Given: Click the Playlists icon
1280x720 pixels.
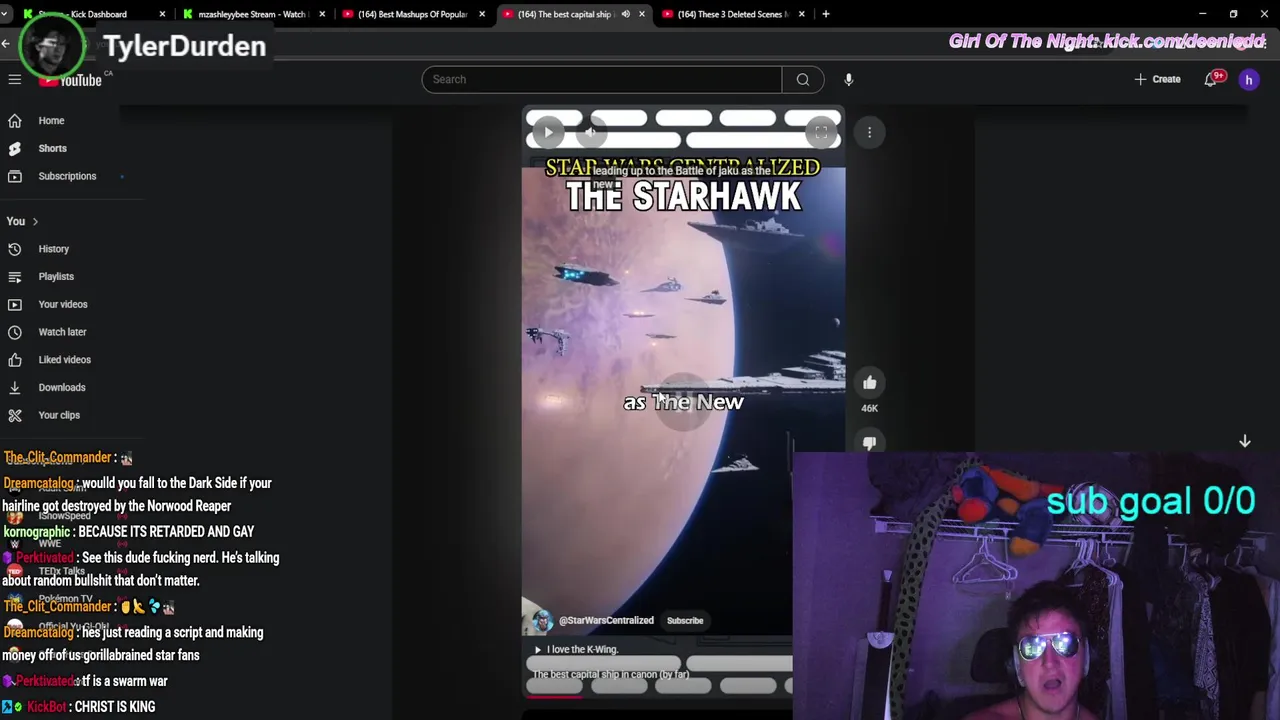Looking at the screenshot, I should (x=15, y=276).
